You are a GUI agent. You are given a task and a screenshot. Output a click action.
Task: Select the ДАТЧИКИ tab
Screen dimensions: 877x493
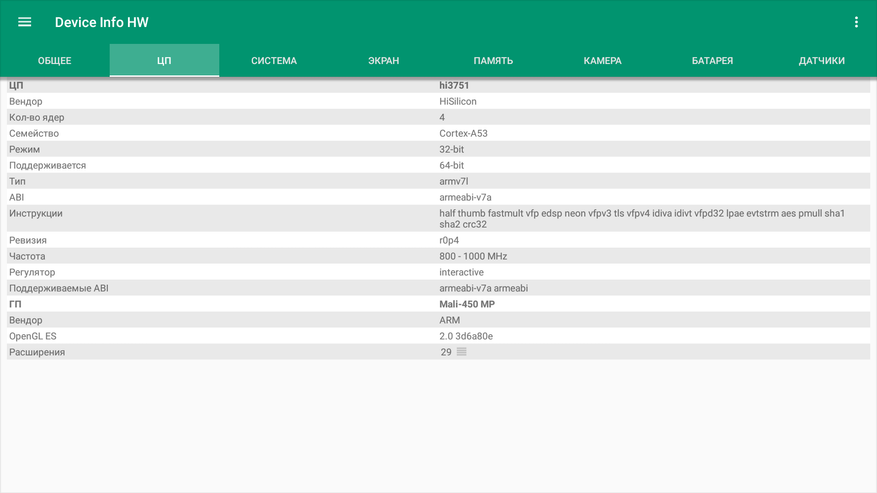coord(822,60)
